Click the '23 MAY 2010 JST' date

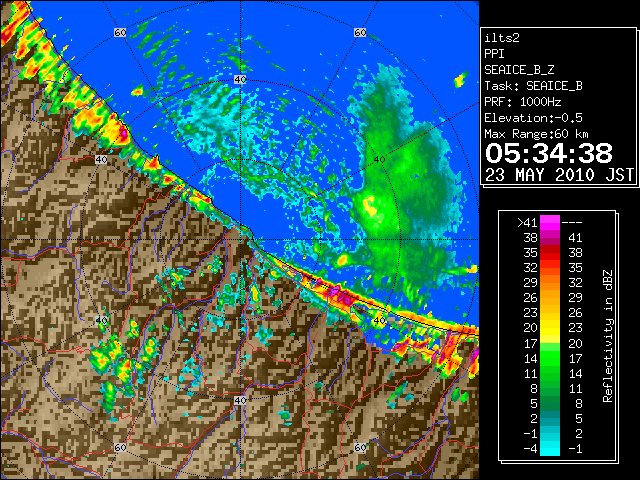(559, 175)
